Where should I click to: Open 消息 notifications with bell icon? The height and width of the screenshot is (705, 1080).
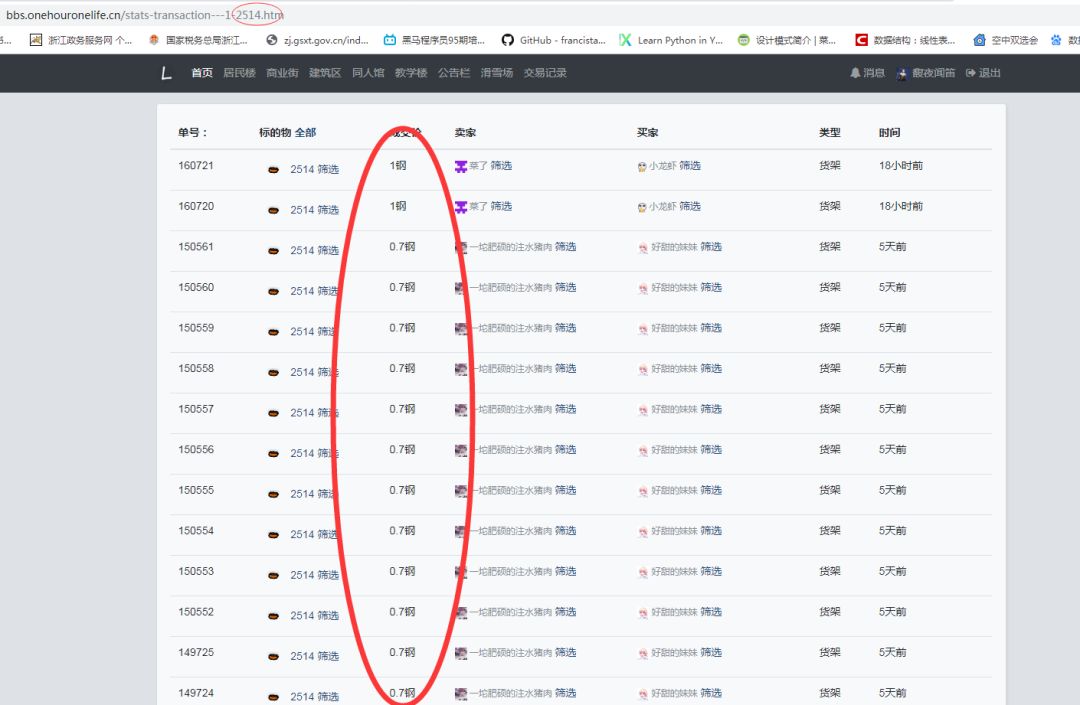(867, 73)
